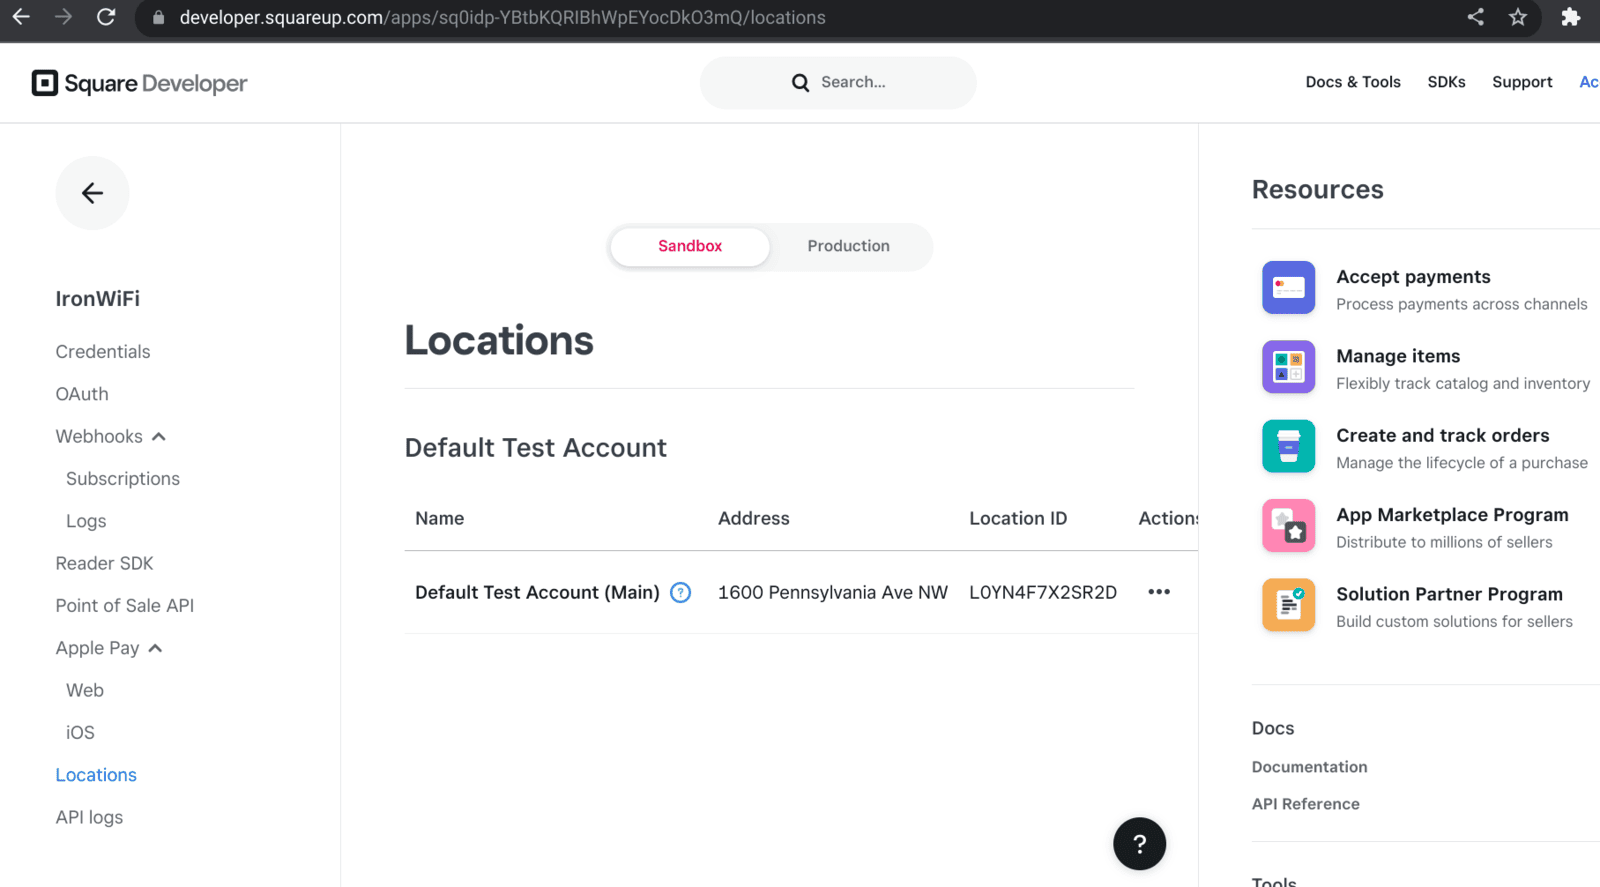Click the share icon in address bar
The width and height of the screenshot is (1600, 887).
click(x=1475, y=17)
